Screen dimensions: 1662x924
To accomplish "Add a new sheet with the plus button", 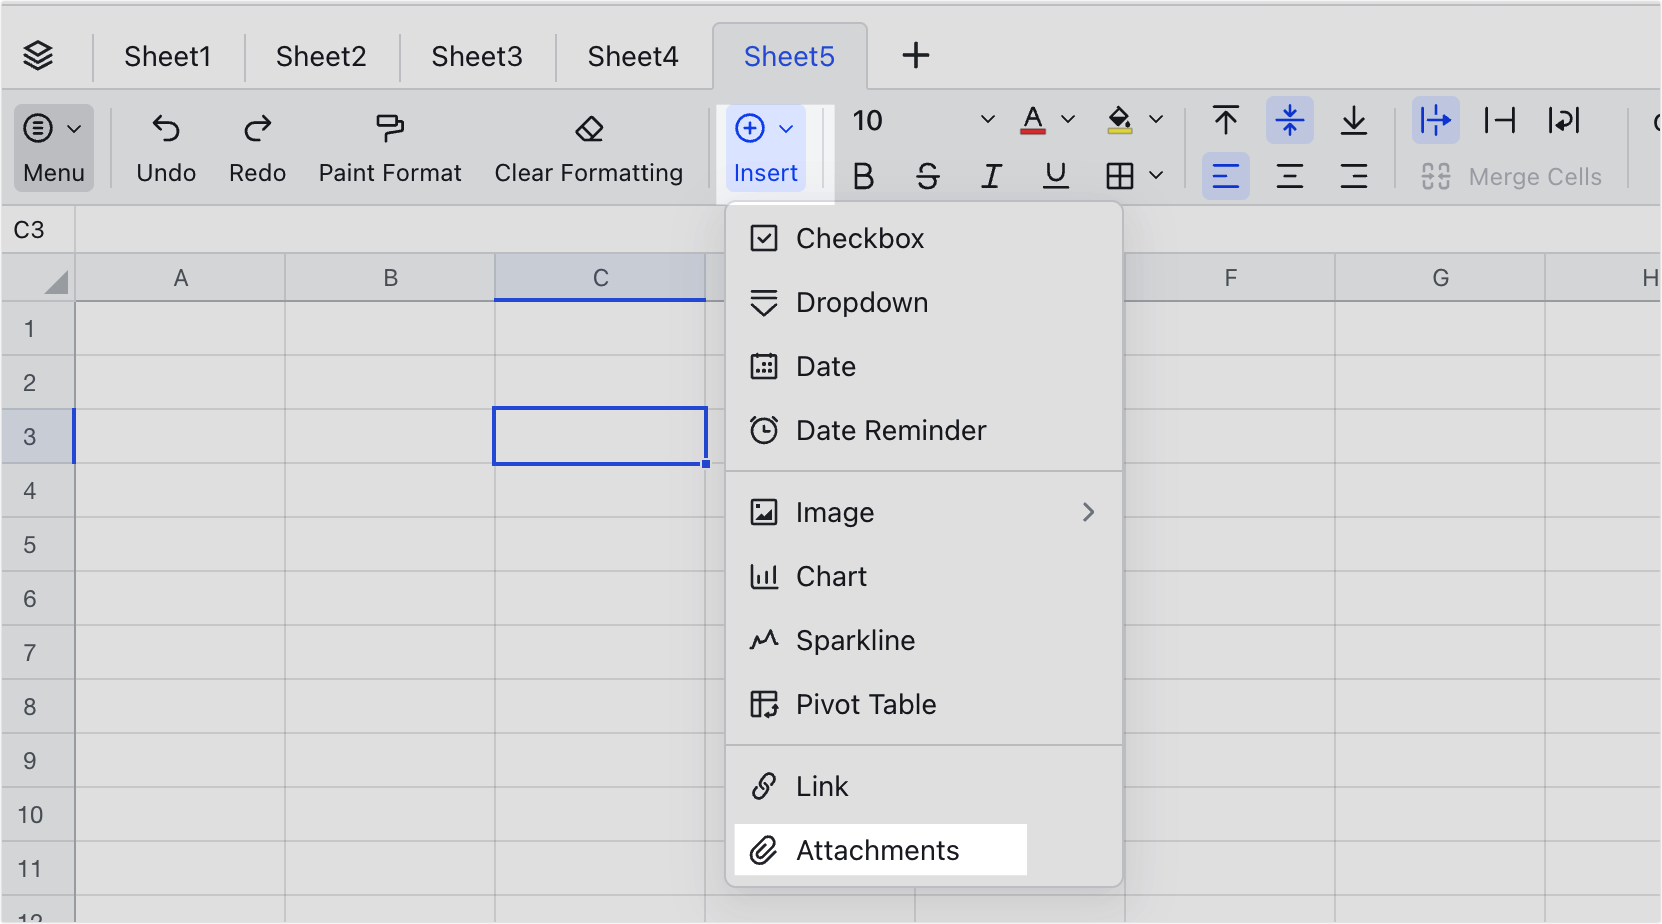I will [x=915, y=55].
